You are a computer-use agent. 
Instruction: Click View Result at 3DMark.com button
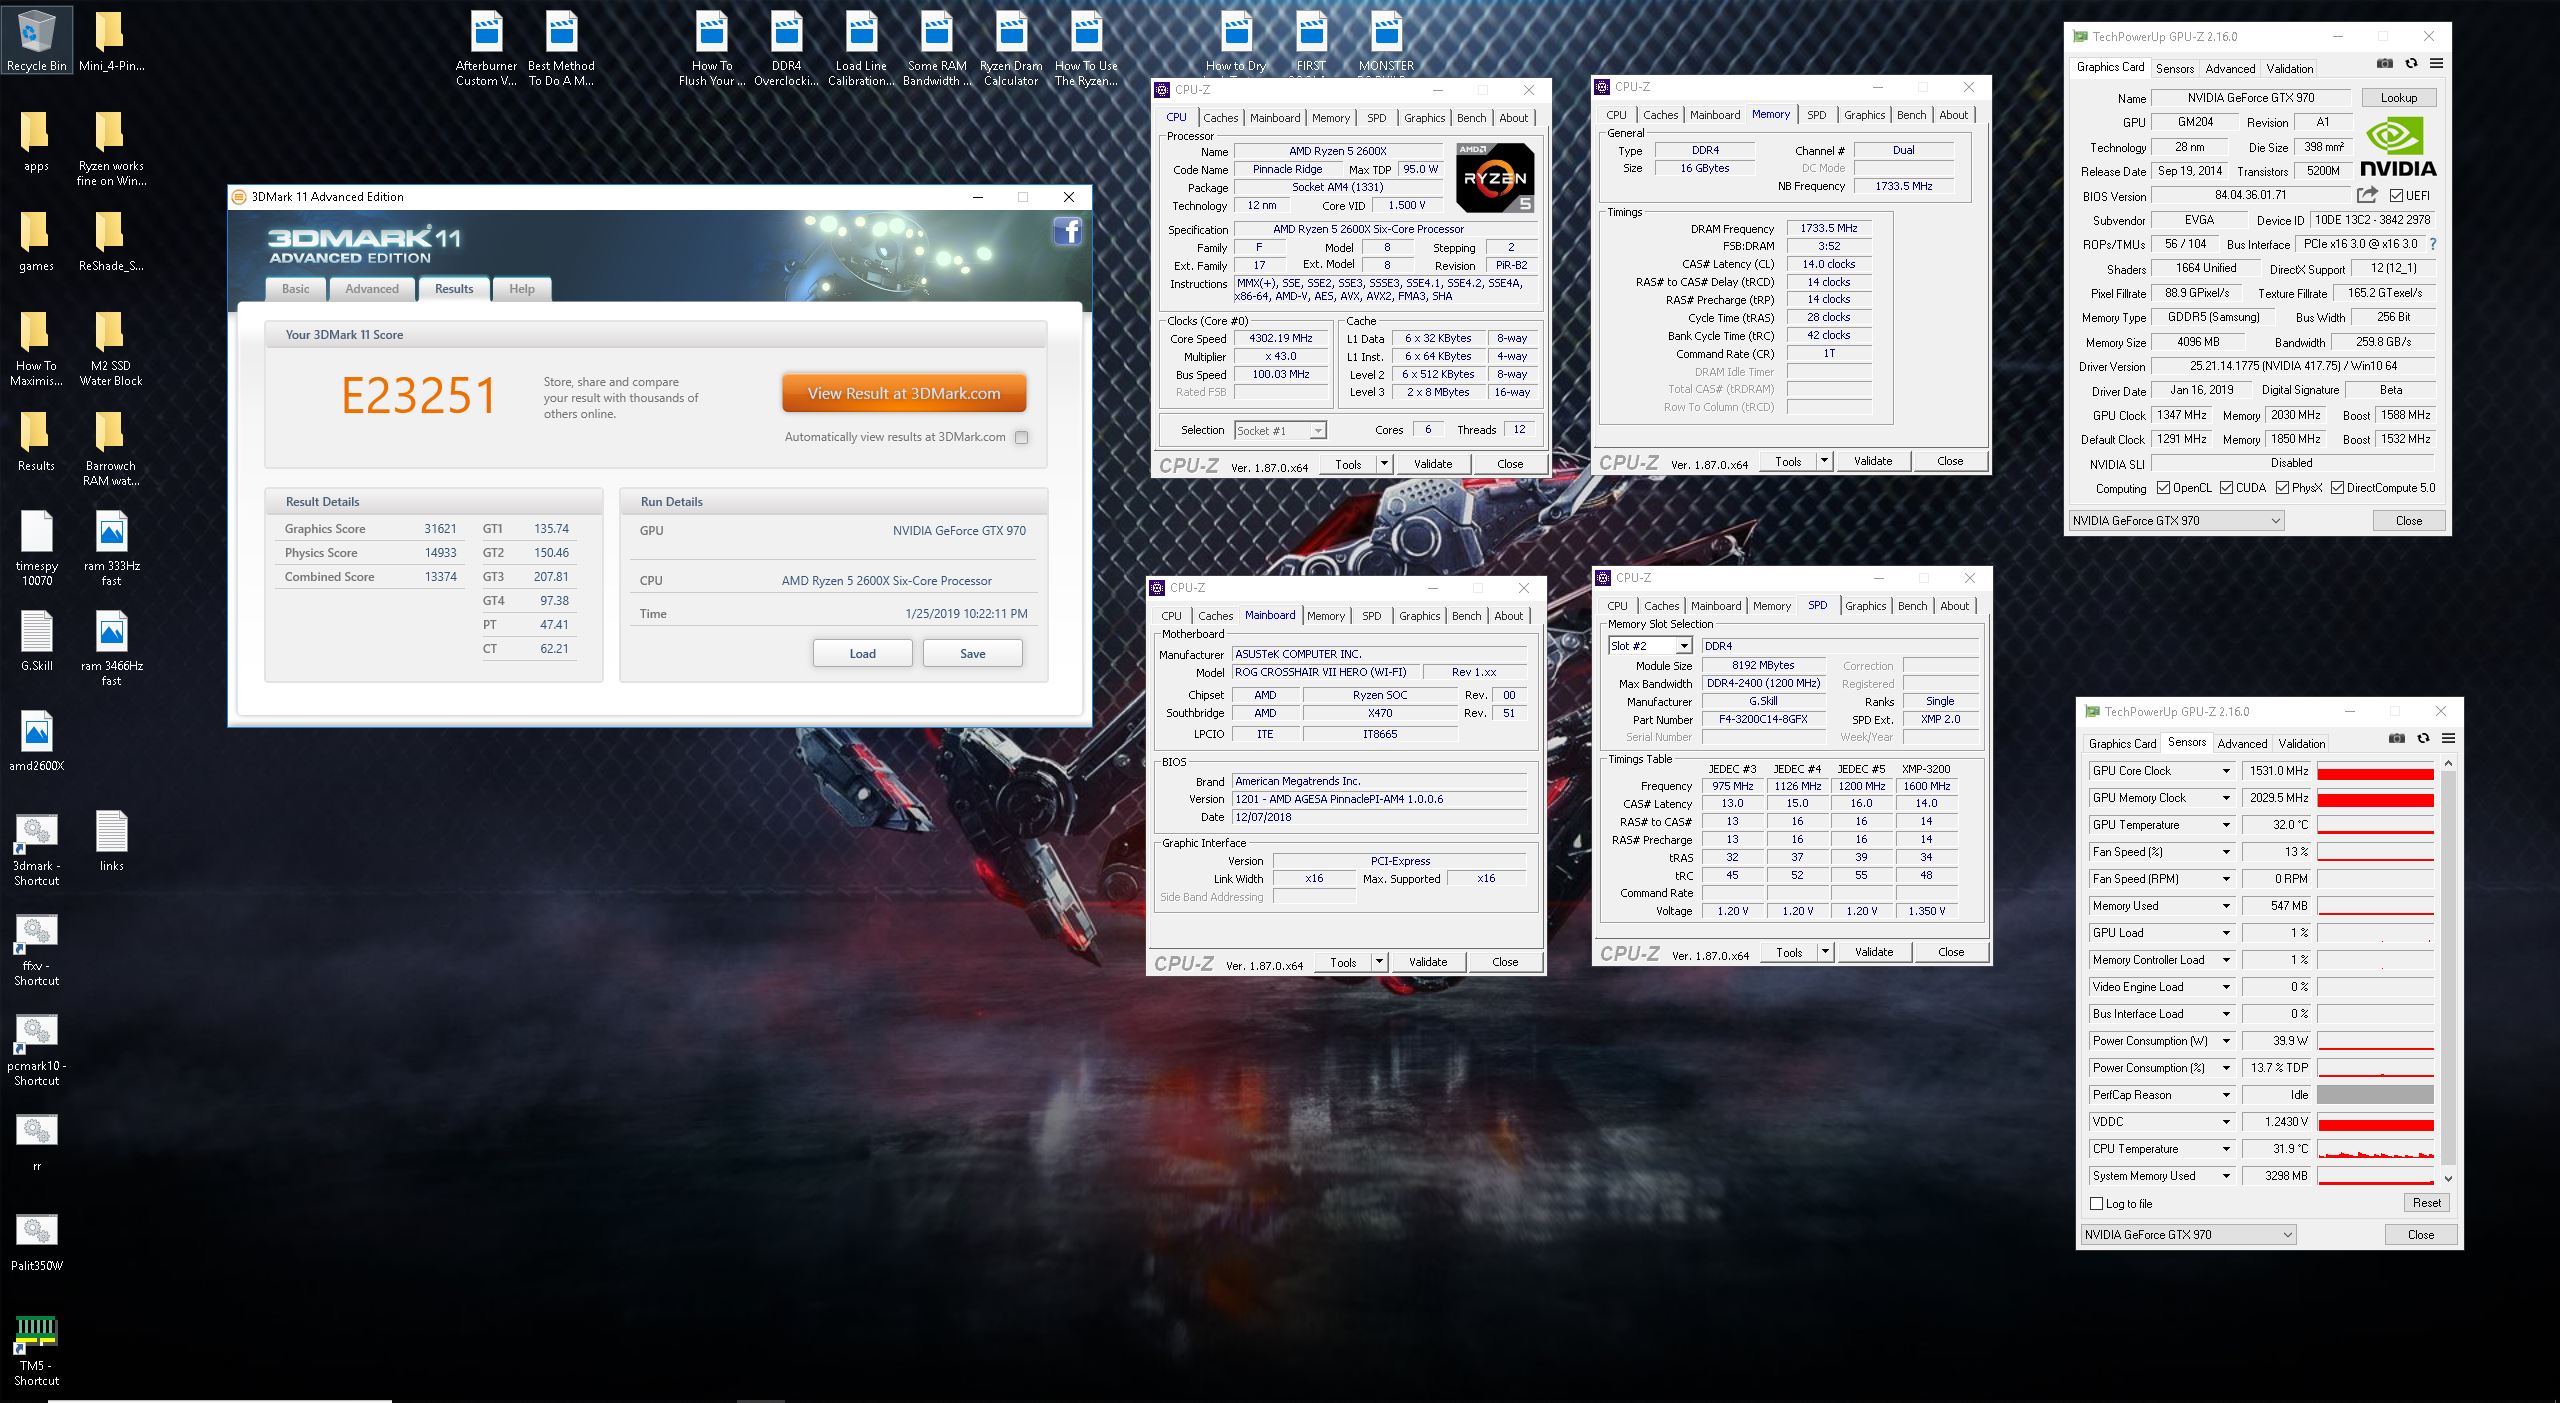(x=904, y=393)
